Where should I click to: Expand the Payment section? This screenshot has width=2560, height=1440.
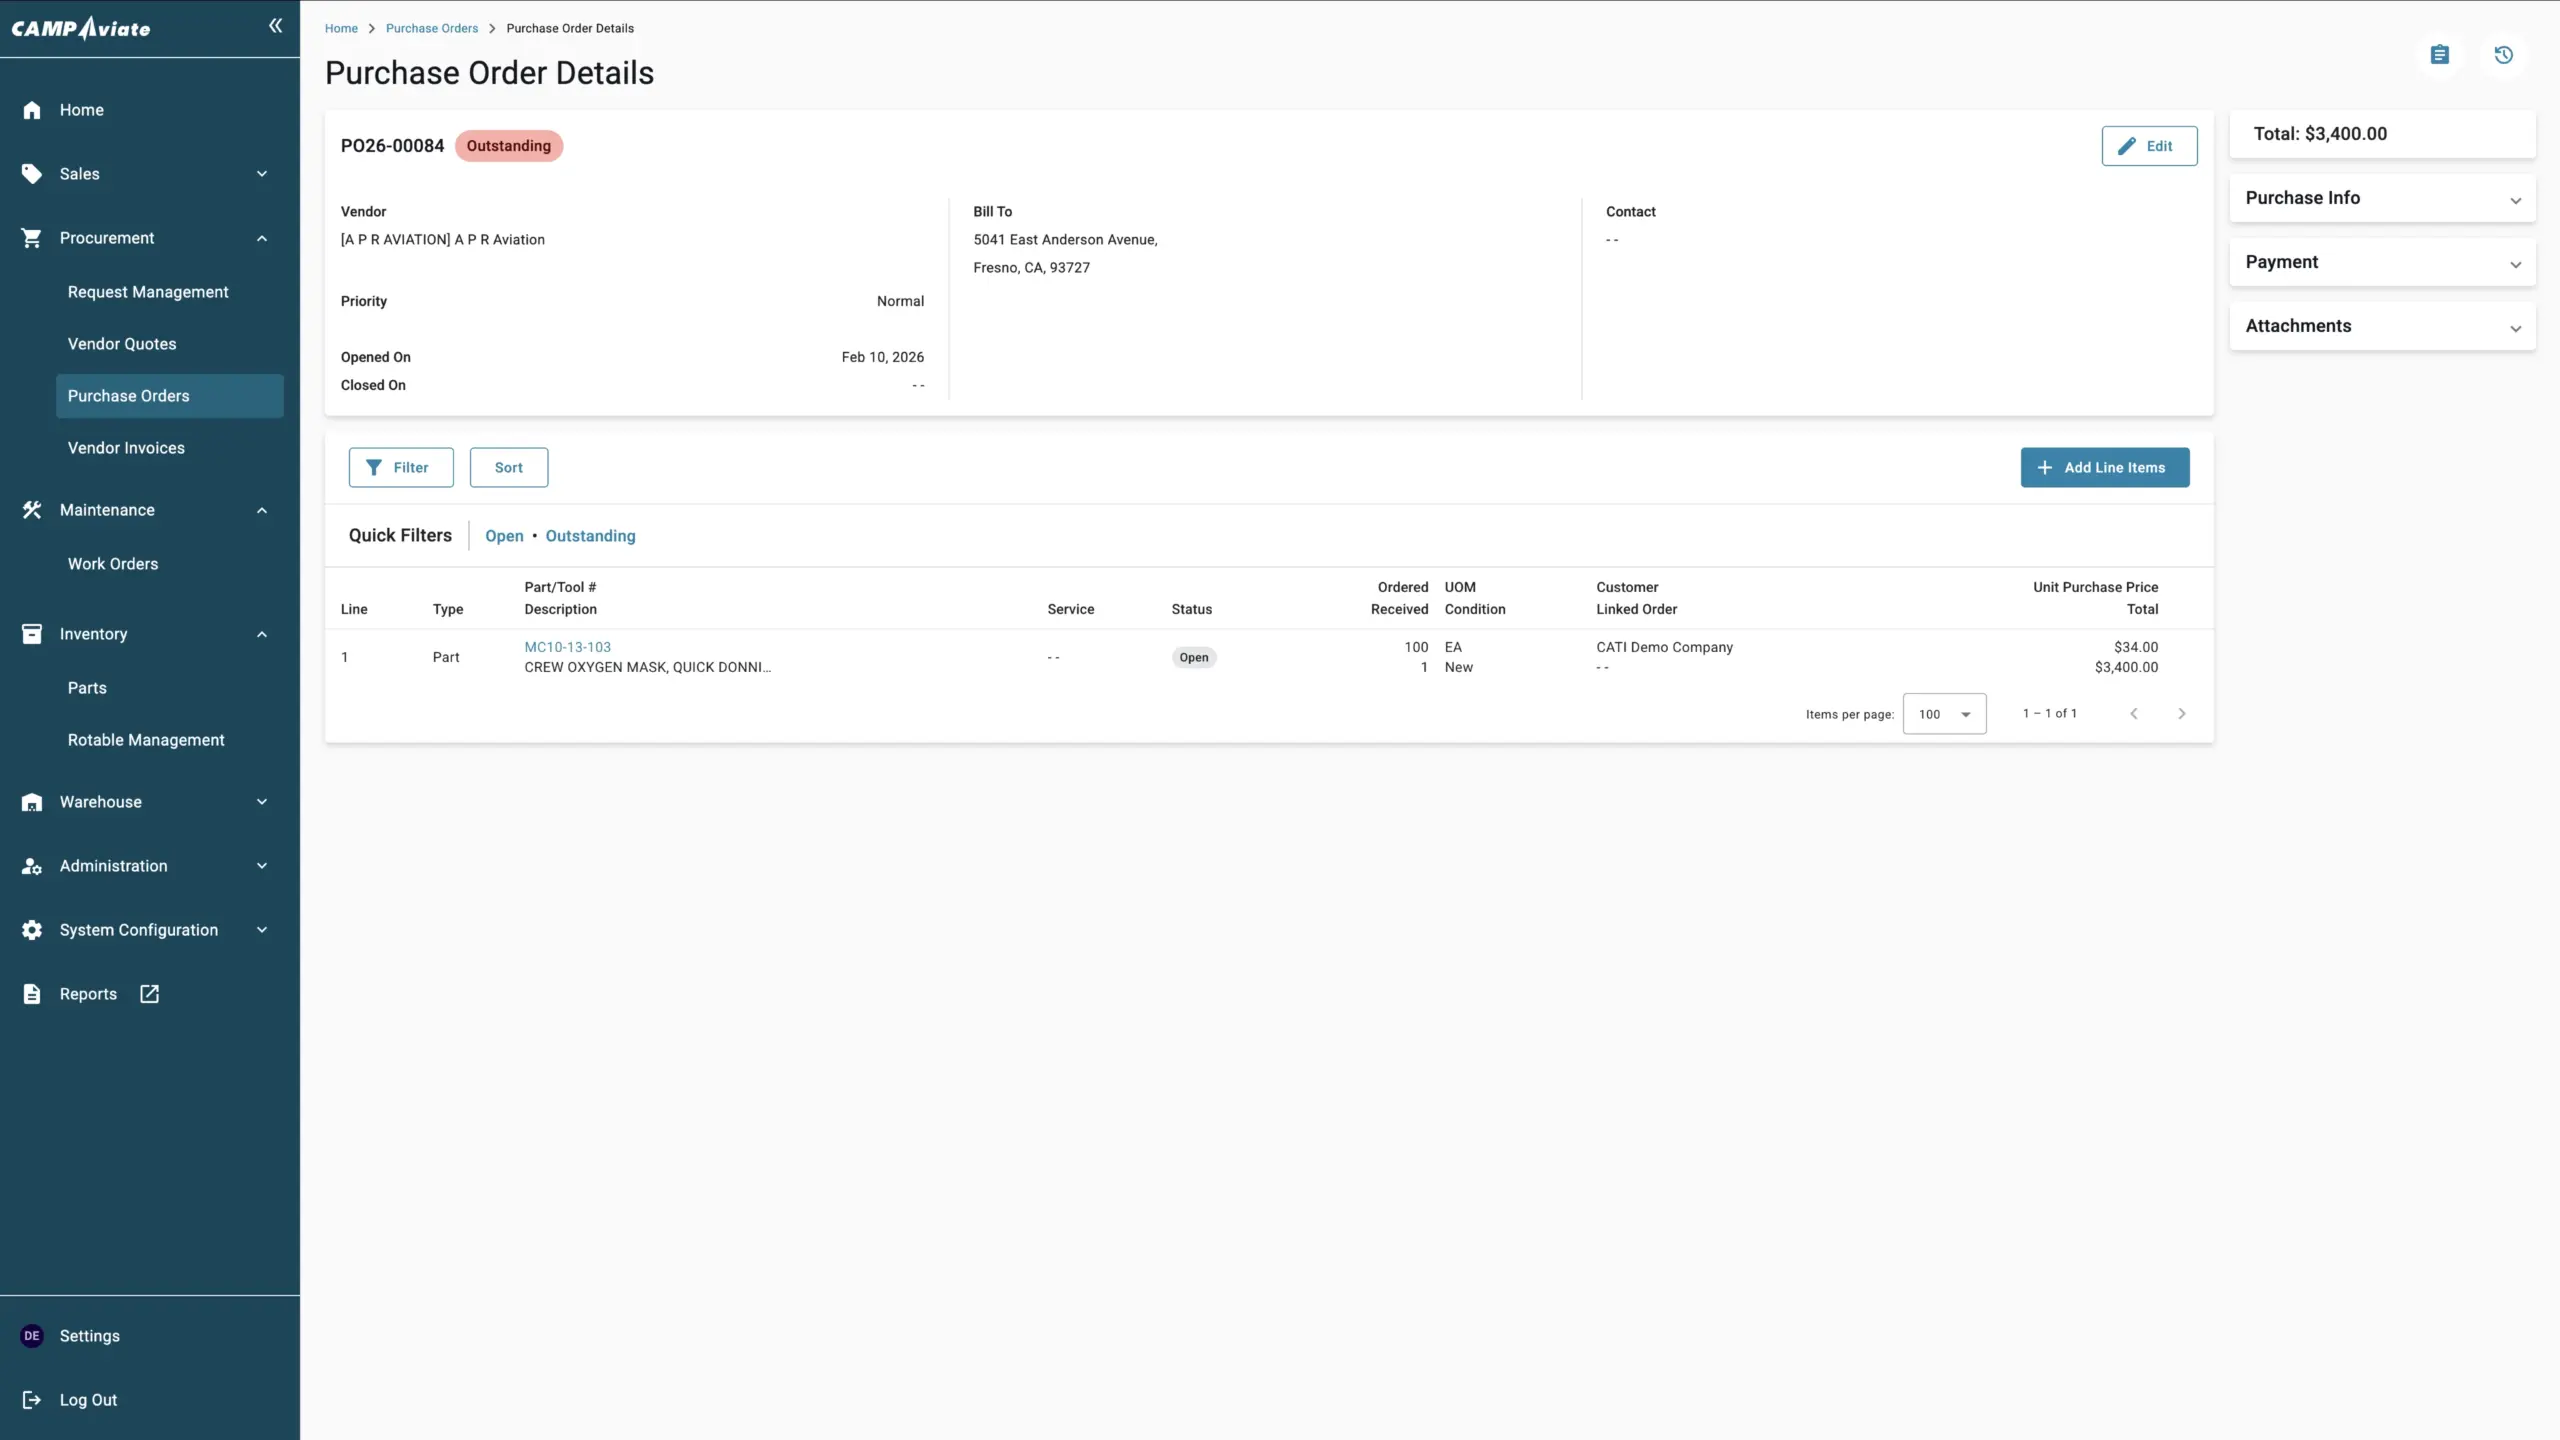[x=2382, y=262]
